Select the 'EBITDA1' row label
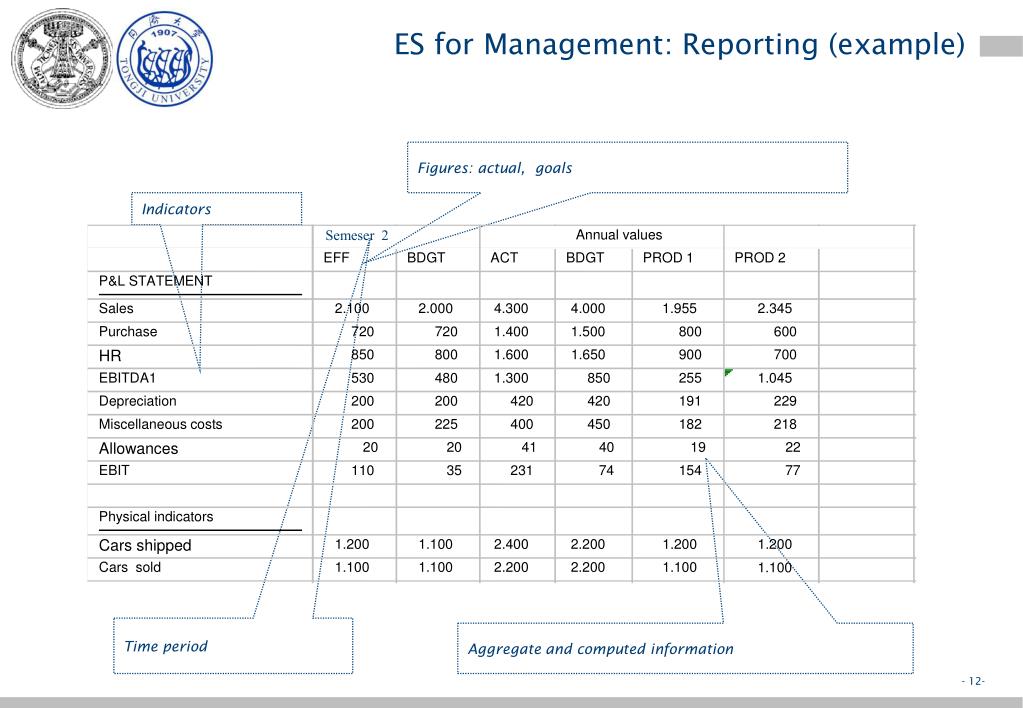 pyautogui.click(x=127, y=378)
